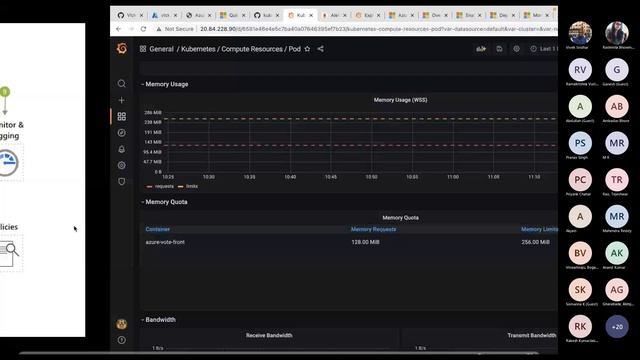The width and height of the screenshot is (640, 360).
Task: Click the browser forward arrow
Action: tap(131, 29)
